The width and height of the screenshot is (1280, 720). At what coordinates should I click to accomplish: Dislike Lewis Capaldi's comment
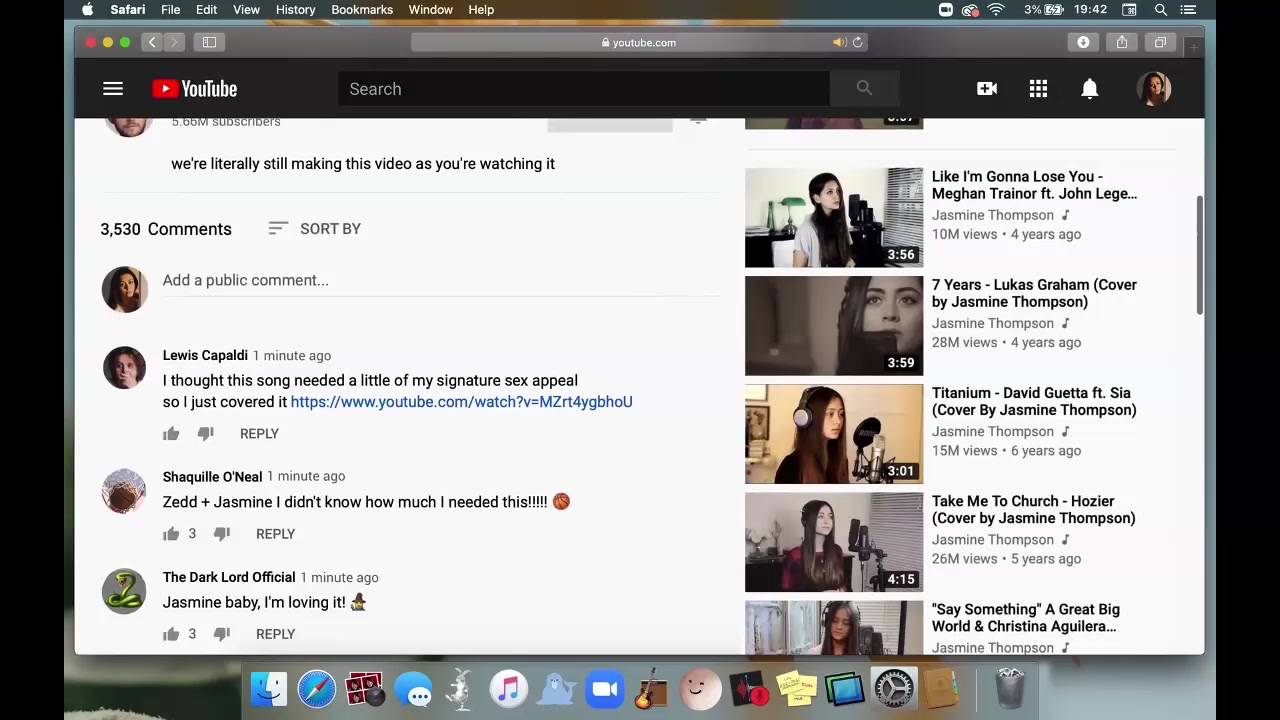click(x=205, y=433)
